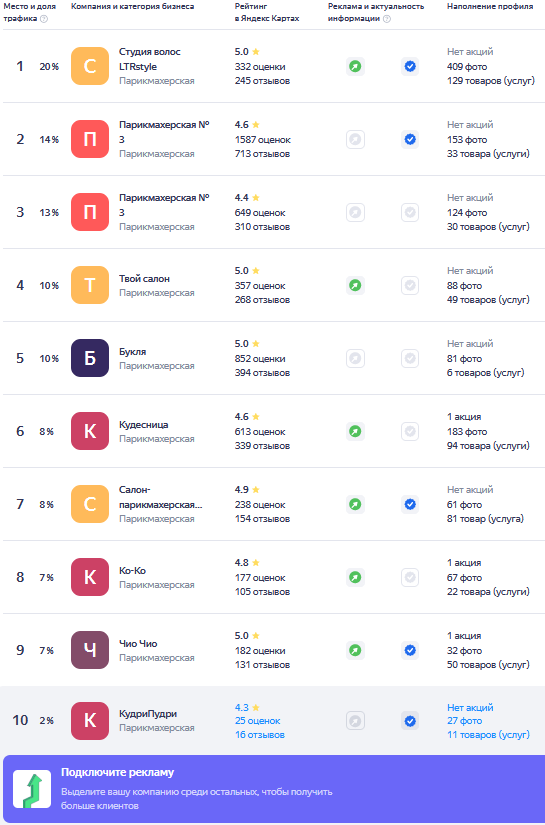This screenshot has width=545, height=825.
Task: Click the grey ad icon in Букля row
Action: click(356, 359)
